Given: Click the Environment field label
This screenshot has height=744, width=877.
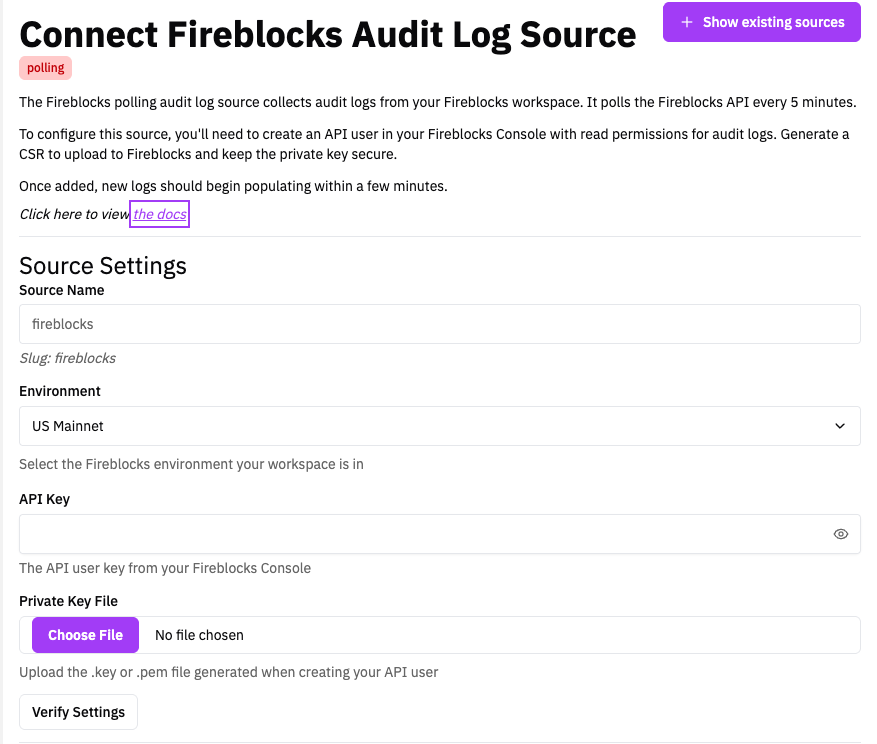Looking at the screenshot, I should click(60, 391).
